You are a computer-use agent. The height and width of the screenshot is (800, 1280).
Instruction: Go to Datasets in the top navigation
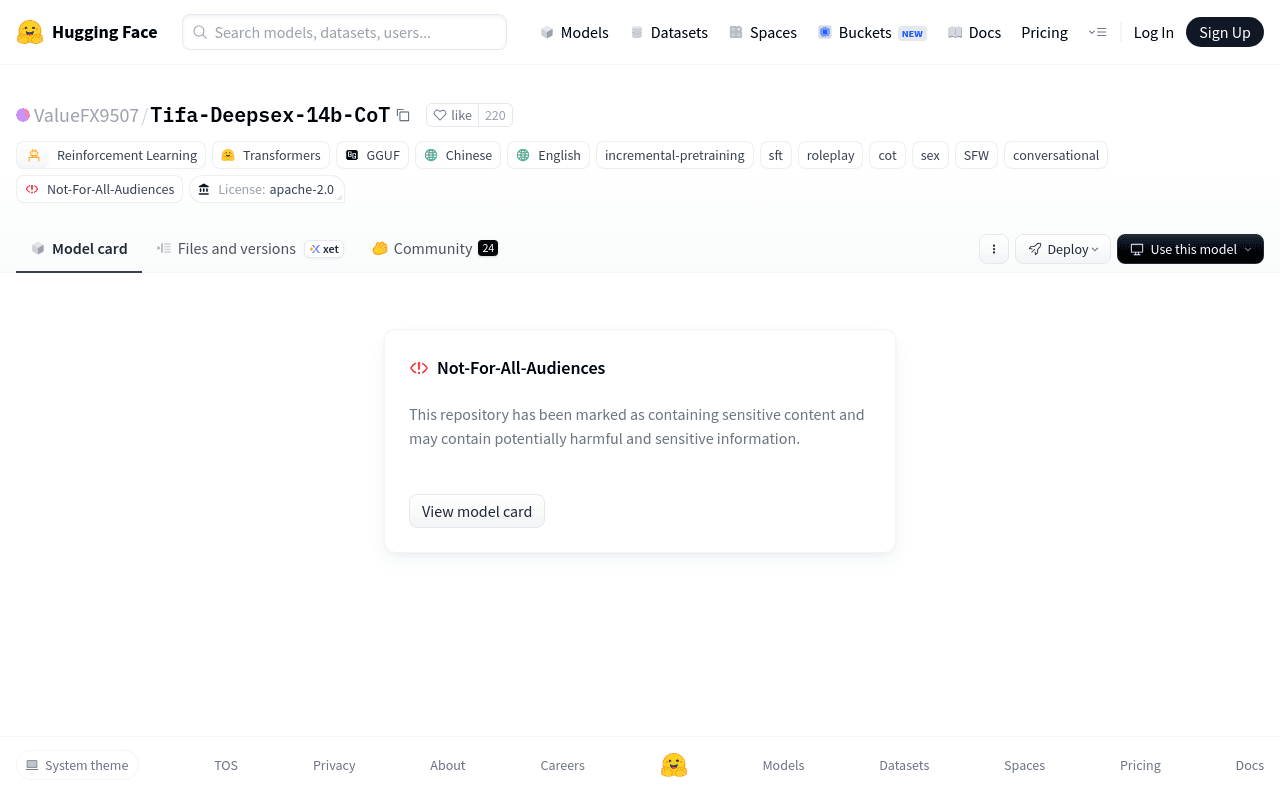[x=669, y=32]
